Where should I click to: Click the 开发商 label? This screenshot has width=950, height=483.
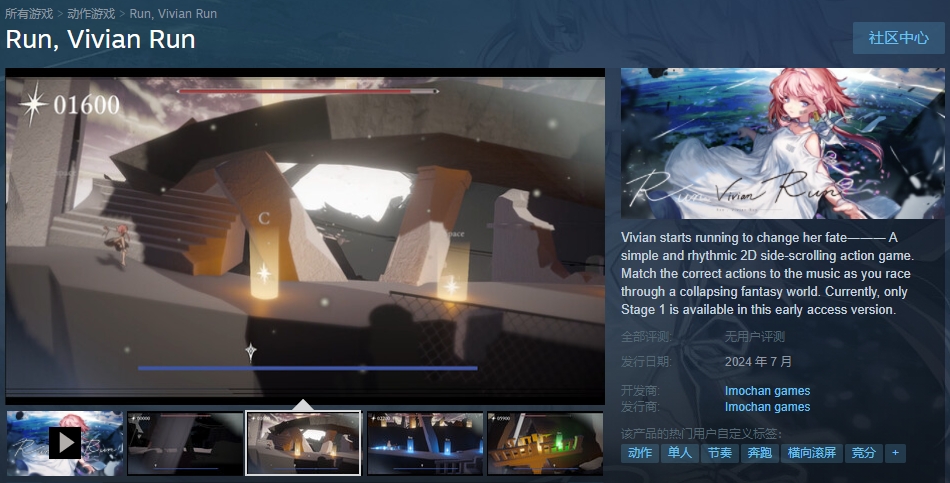640,391
